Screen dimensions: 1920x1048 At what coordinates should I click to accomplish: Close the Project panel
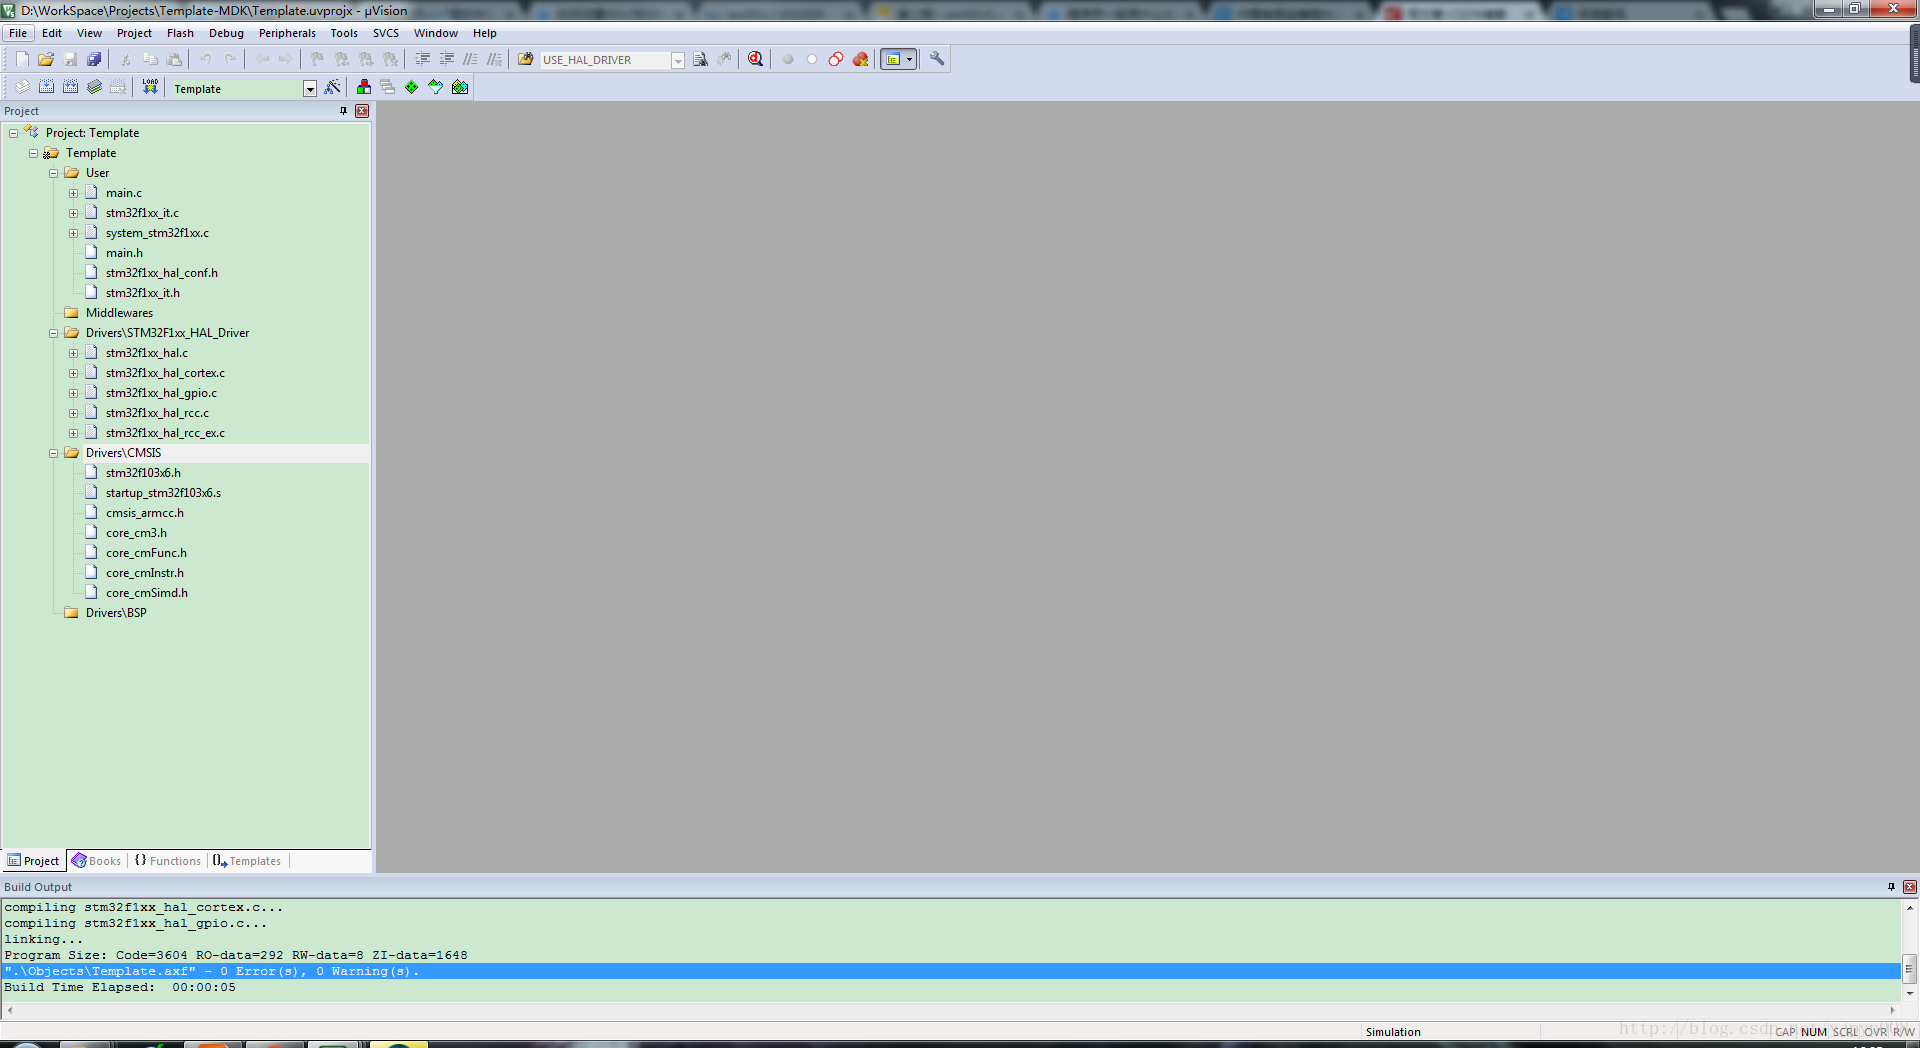pos(362,111)
